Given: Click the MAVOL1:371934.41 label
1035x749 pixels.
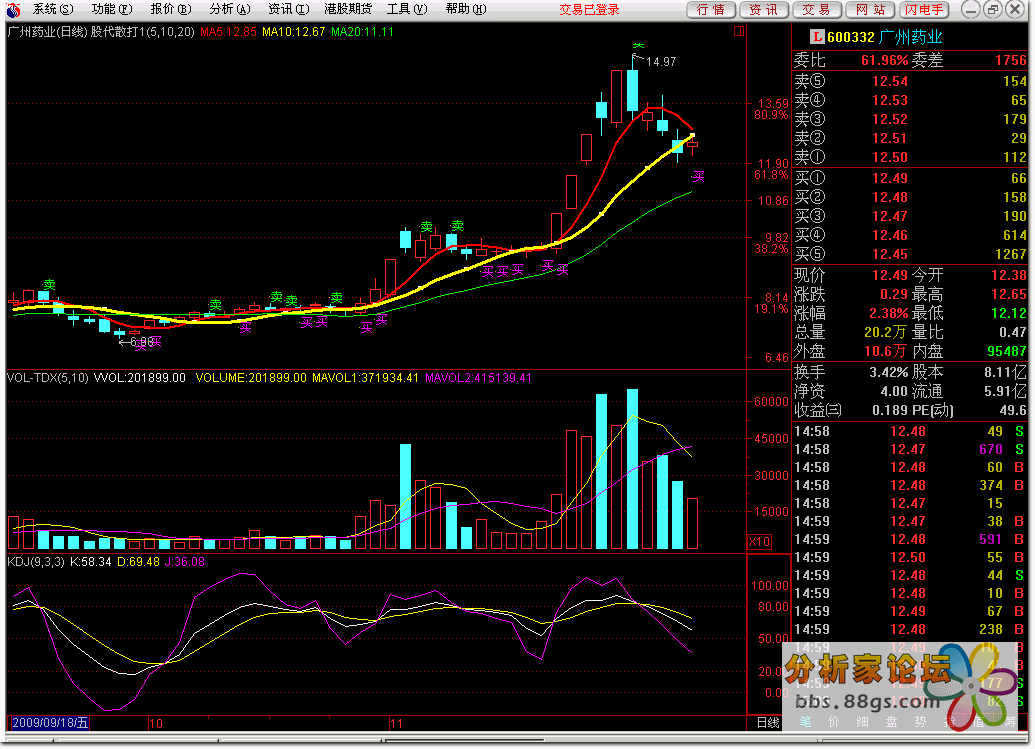Looking at the screenshot, I should click(x=365, y=378).
